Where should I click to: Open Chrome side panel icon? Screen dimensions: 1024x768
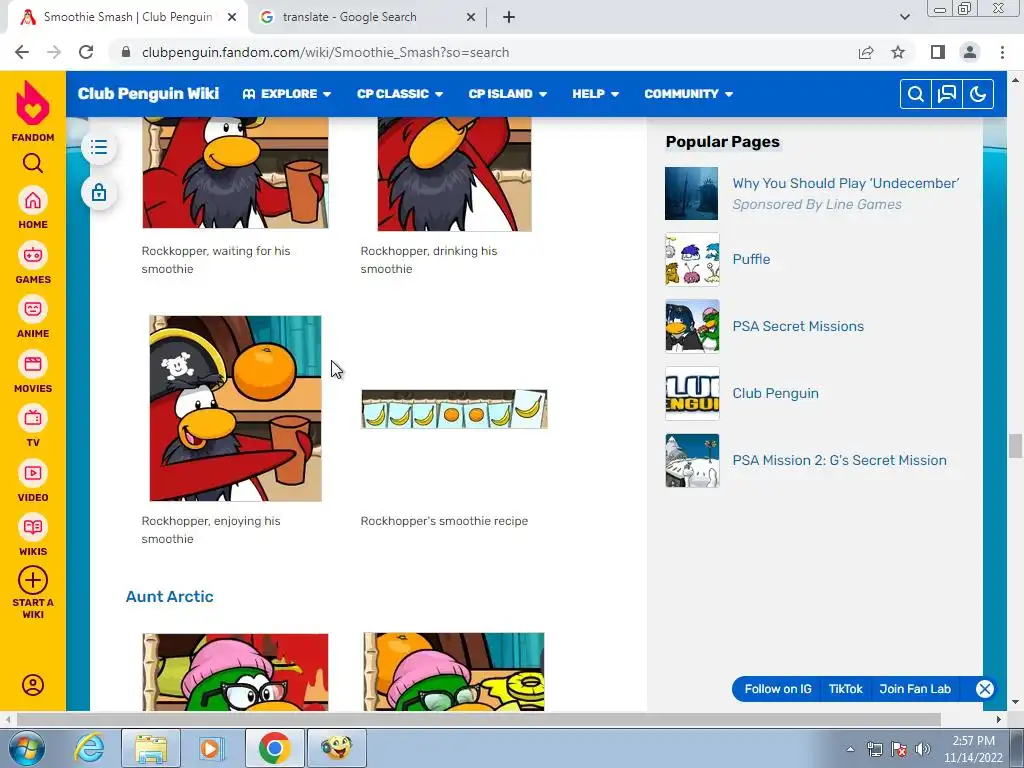pos(938,52)
